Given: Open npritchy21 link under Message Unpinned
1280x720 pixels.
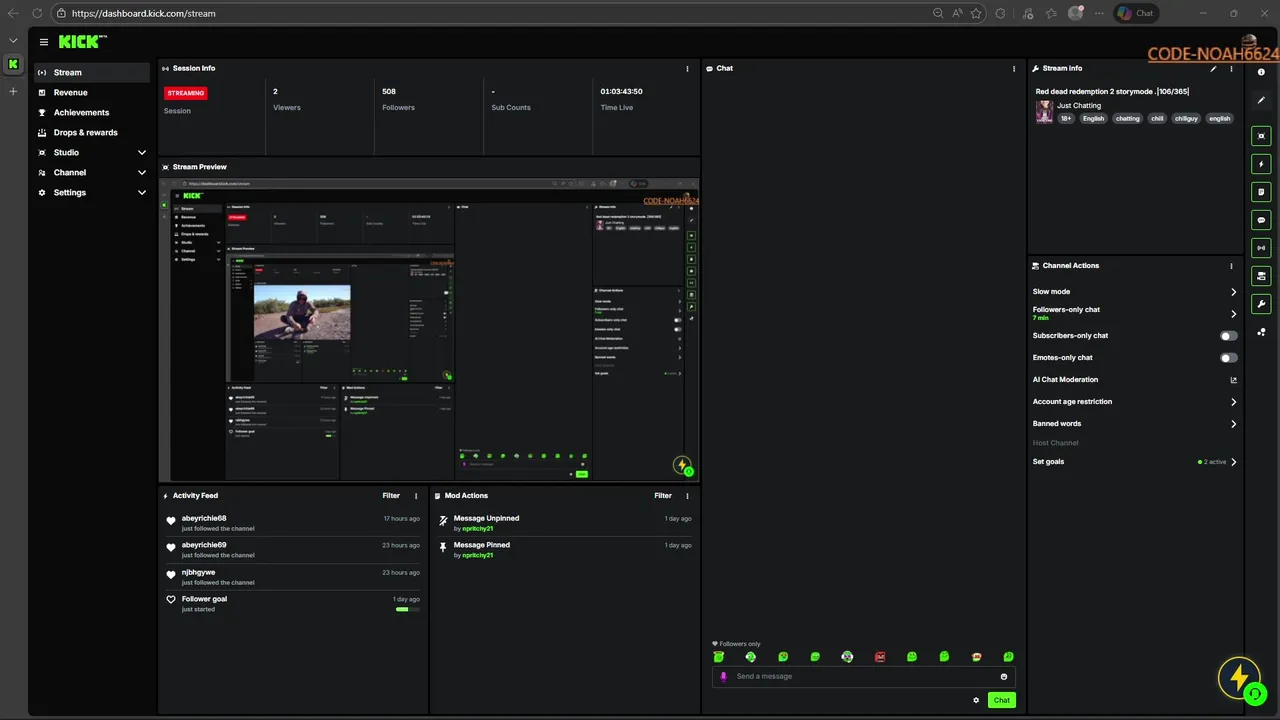Looking at the screenshot, I should pos(477,528).
